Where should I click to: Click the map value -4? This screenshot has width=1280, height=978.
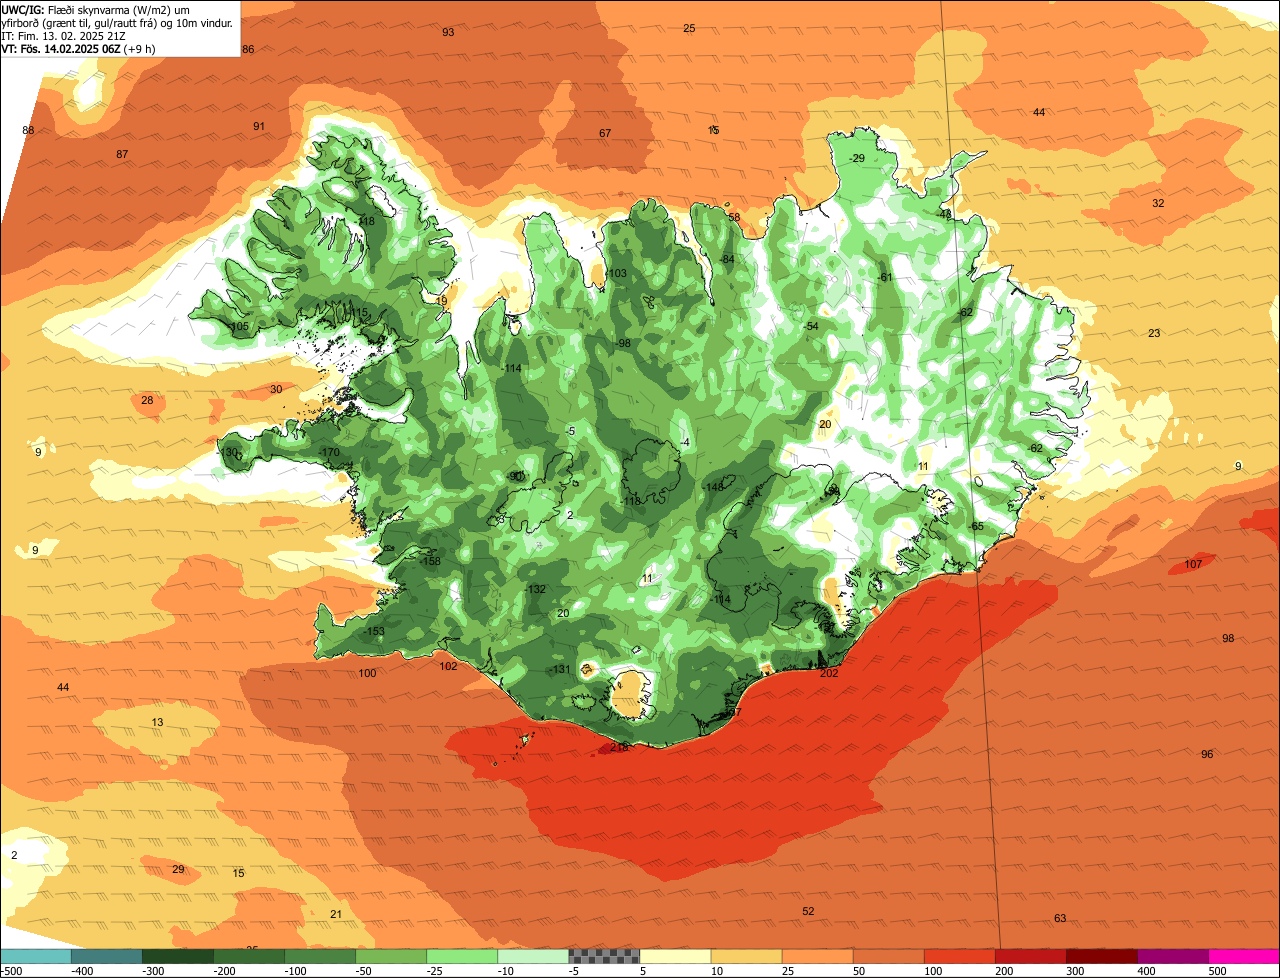[x=685, y=443]
